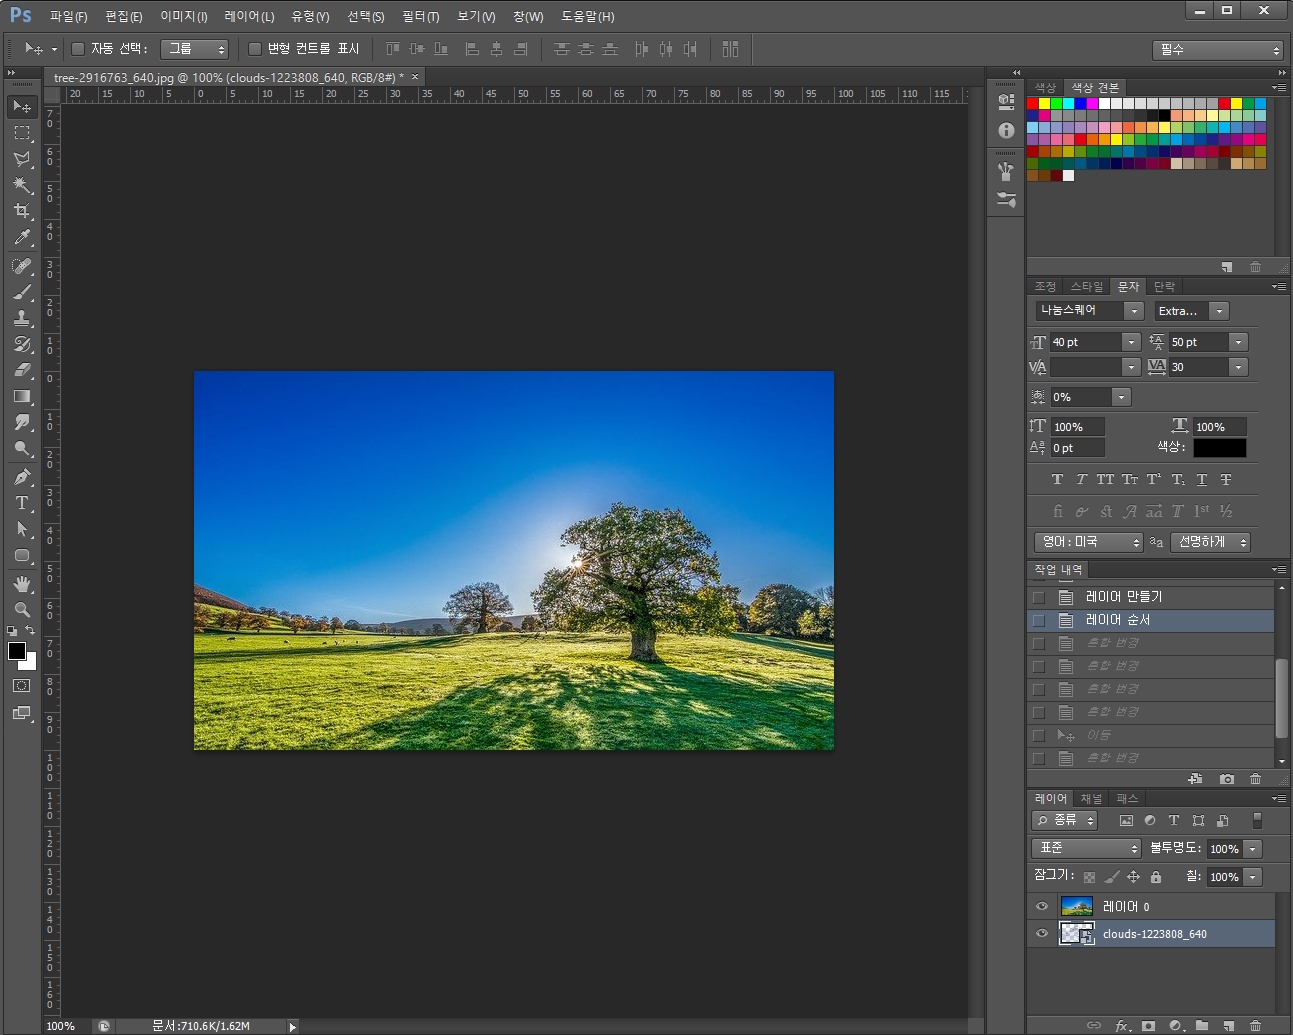Viewport: 1293px width, 1035px height.
Task: Select the Pen tool
Action: click(22, 477)
